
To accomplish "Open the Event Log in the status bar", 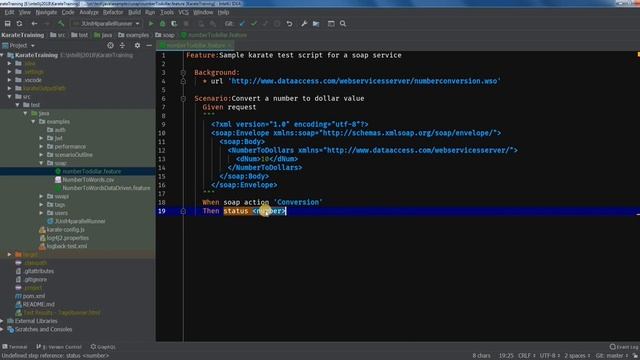I will pos(624,347).
